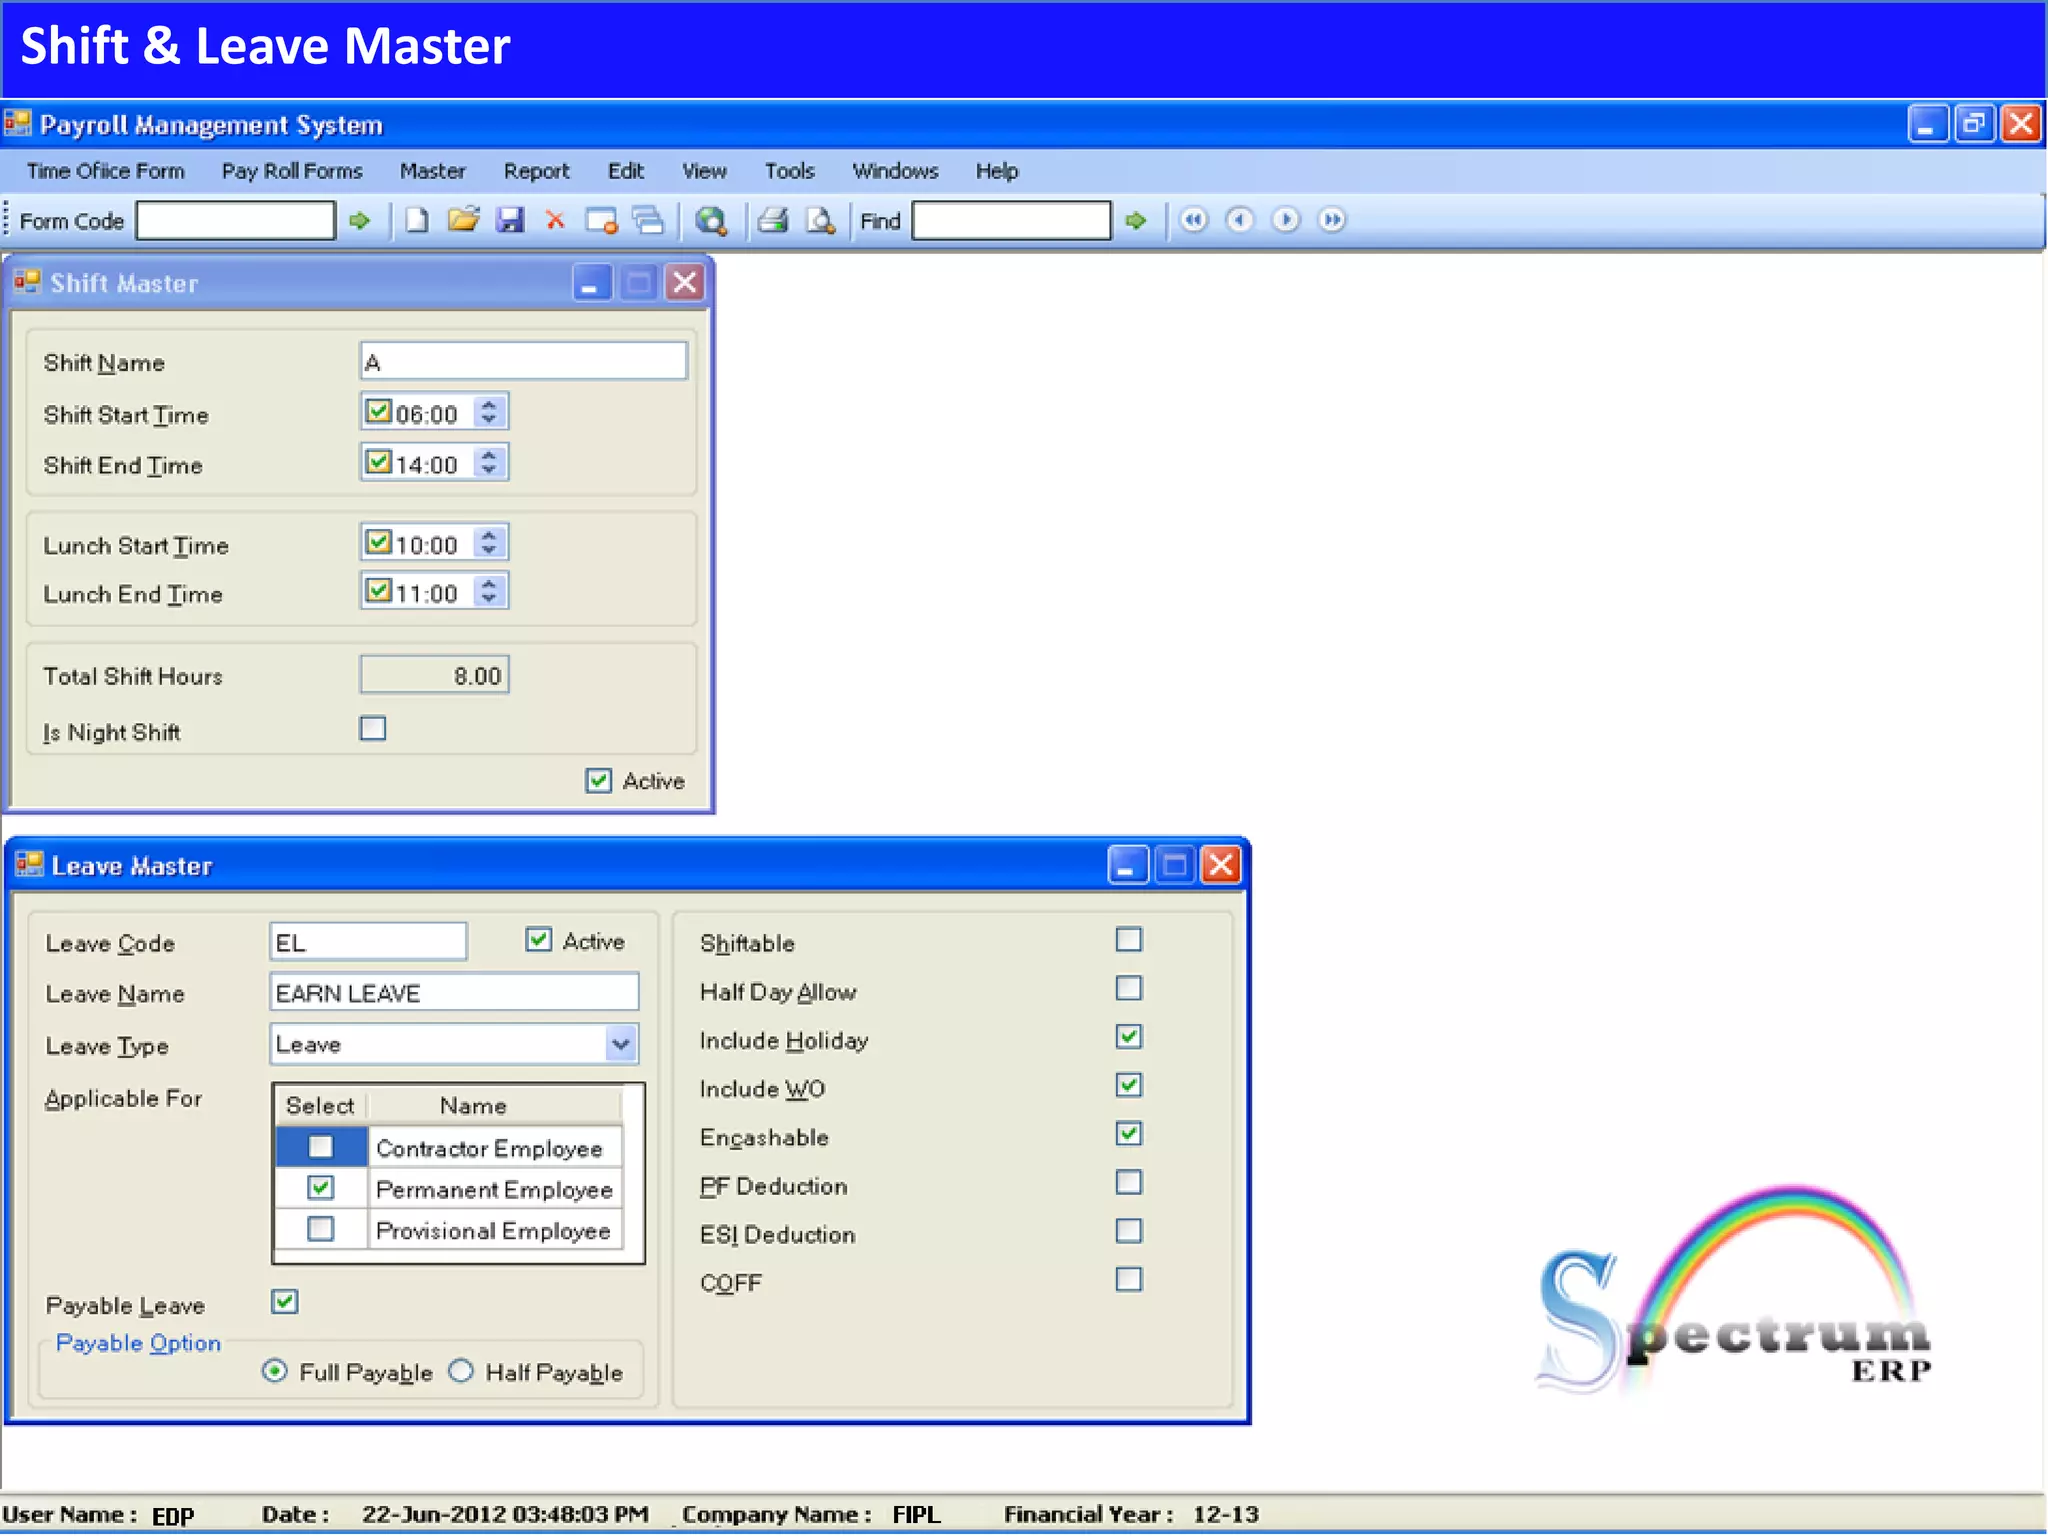The width and height of the screenshot is (2048, 1536).
Task: Open the Pay Roll Forms menu
Action: pyautogui.click(x=292, y=171)
